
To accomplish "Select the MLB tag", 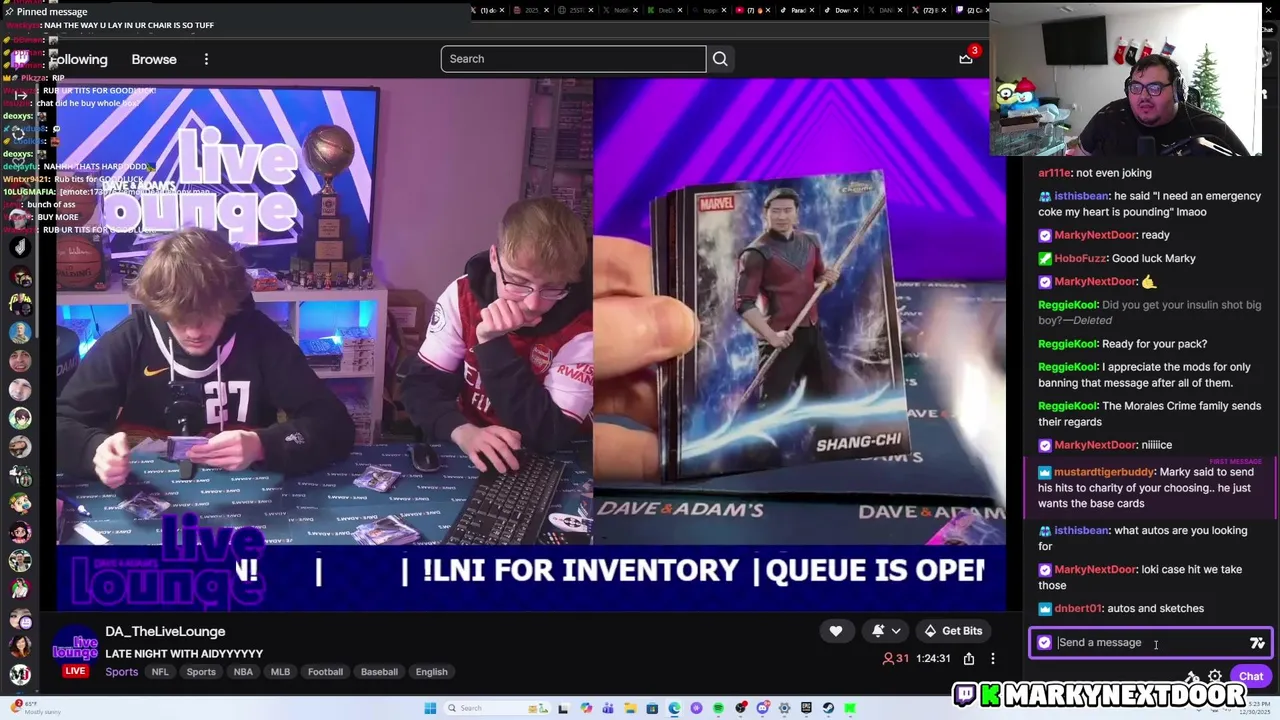I will pos(280,672).
